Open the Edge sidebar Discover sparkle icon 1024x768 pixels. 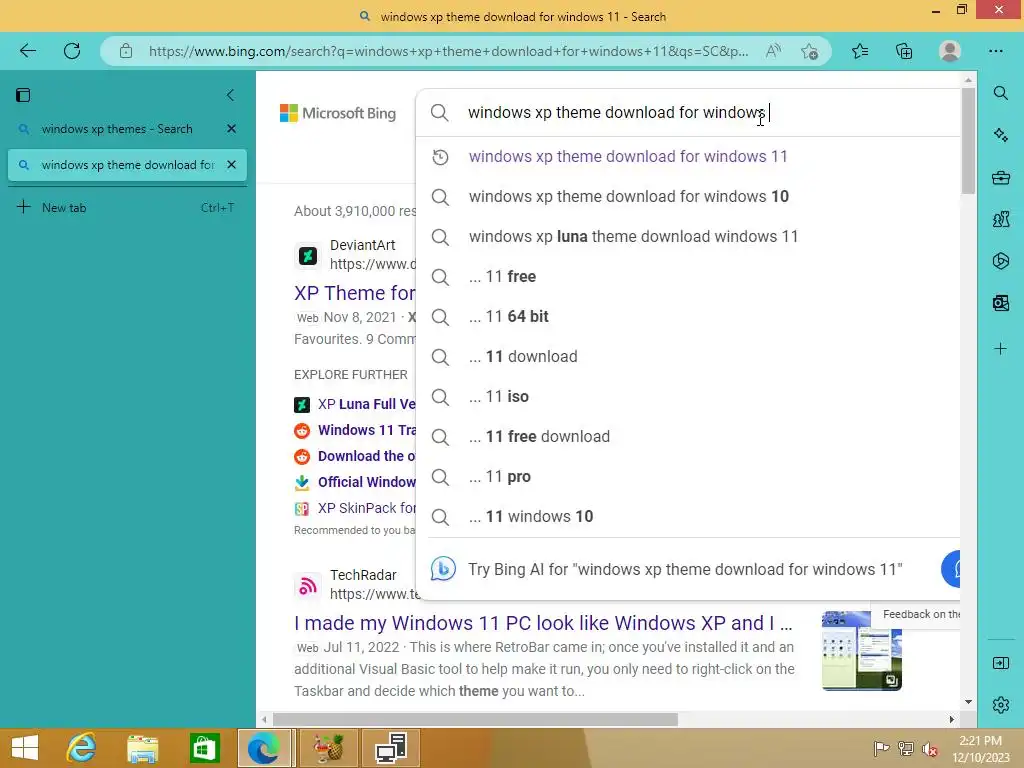(x=1000, y=135)
